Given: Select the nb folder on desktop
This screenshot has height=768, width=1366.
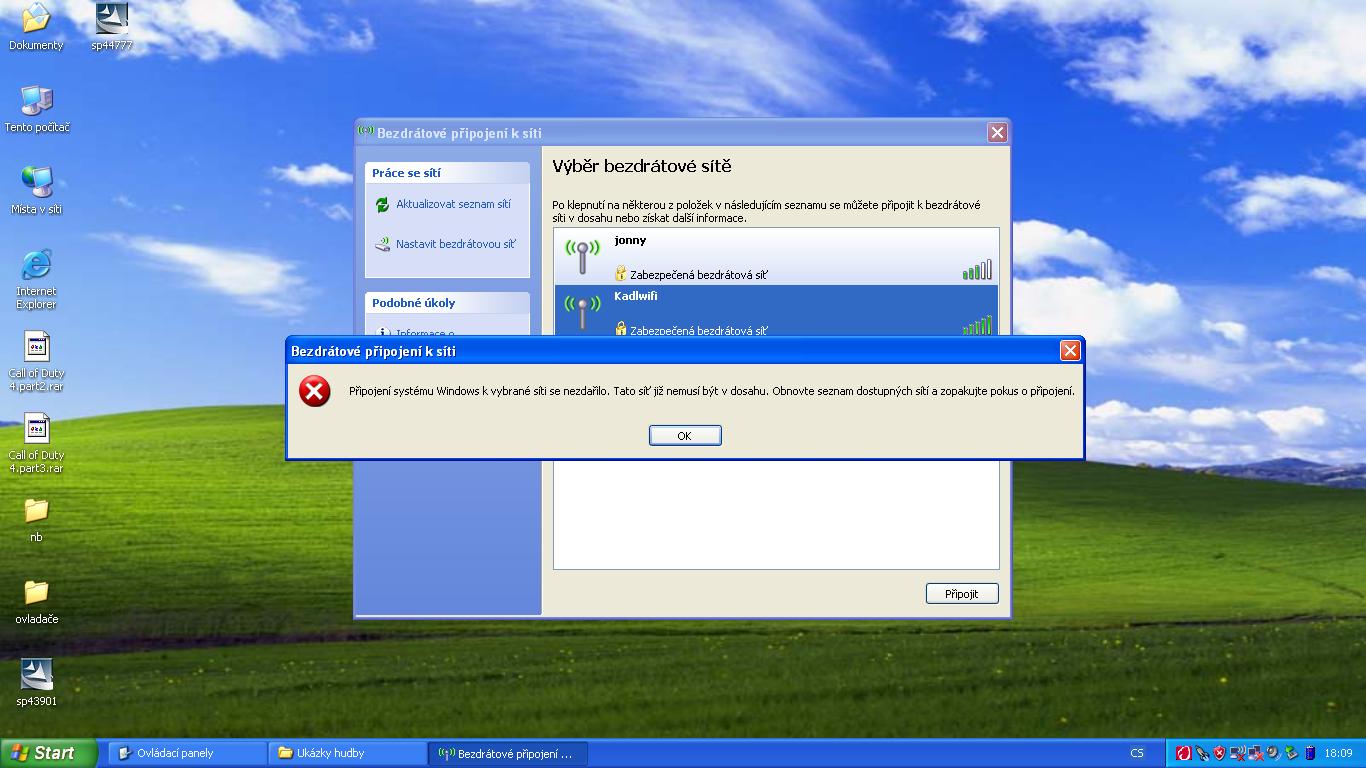Looking at the screenshot, I should pos(36,520).
